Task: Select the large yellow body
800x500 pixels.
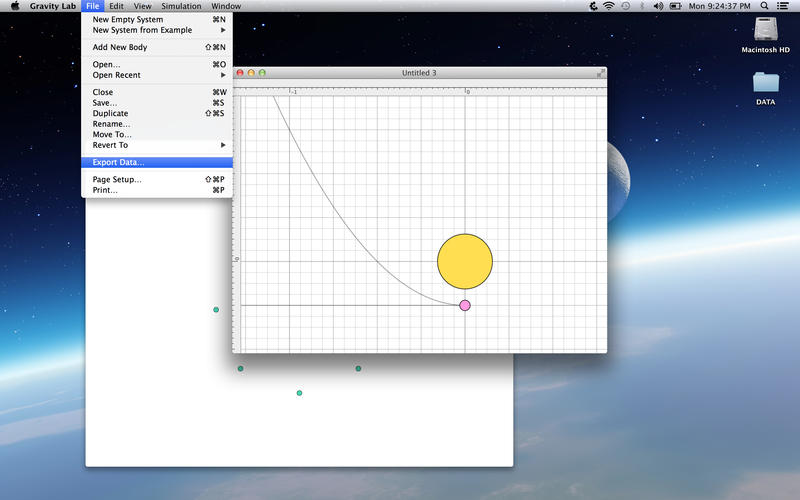Action: click(x=465, y=261)
